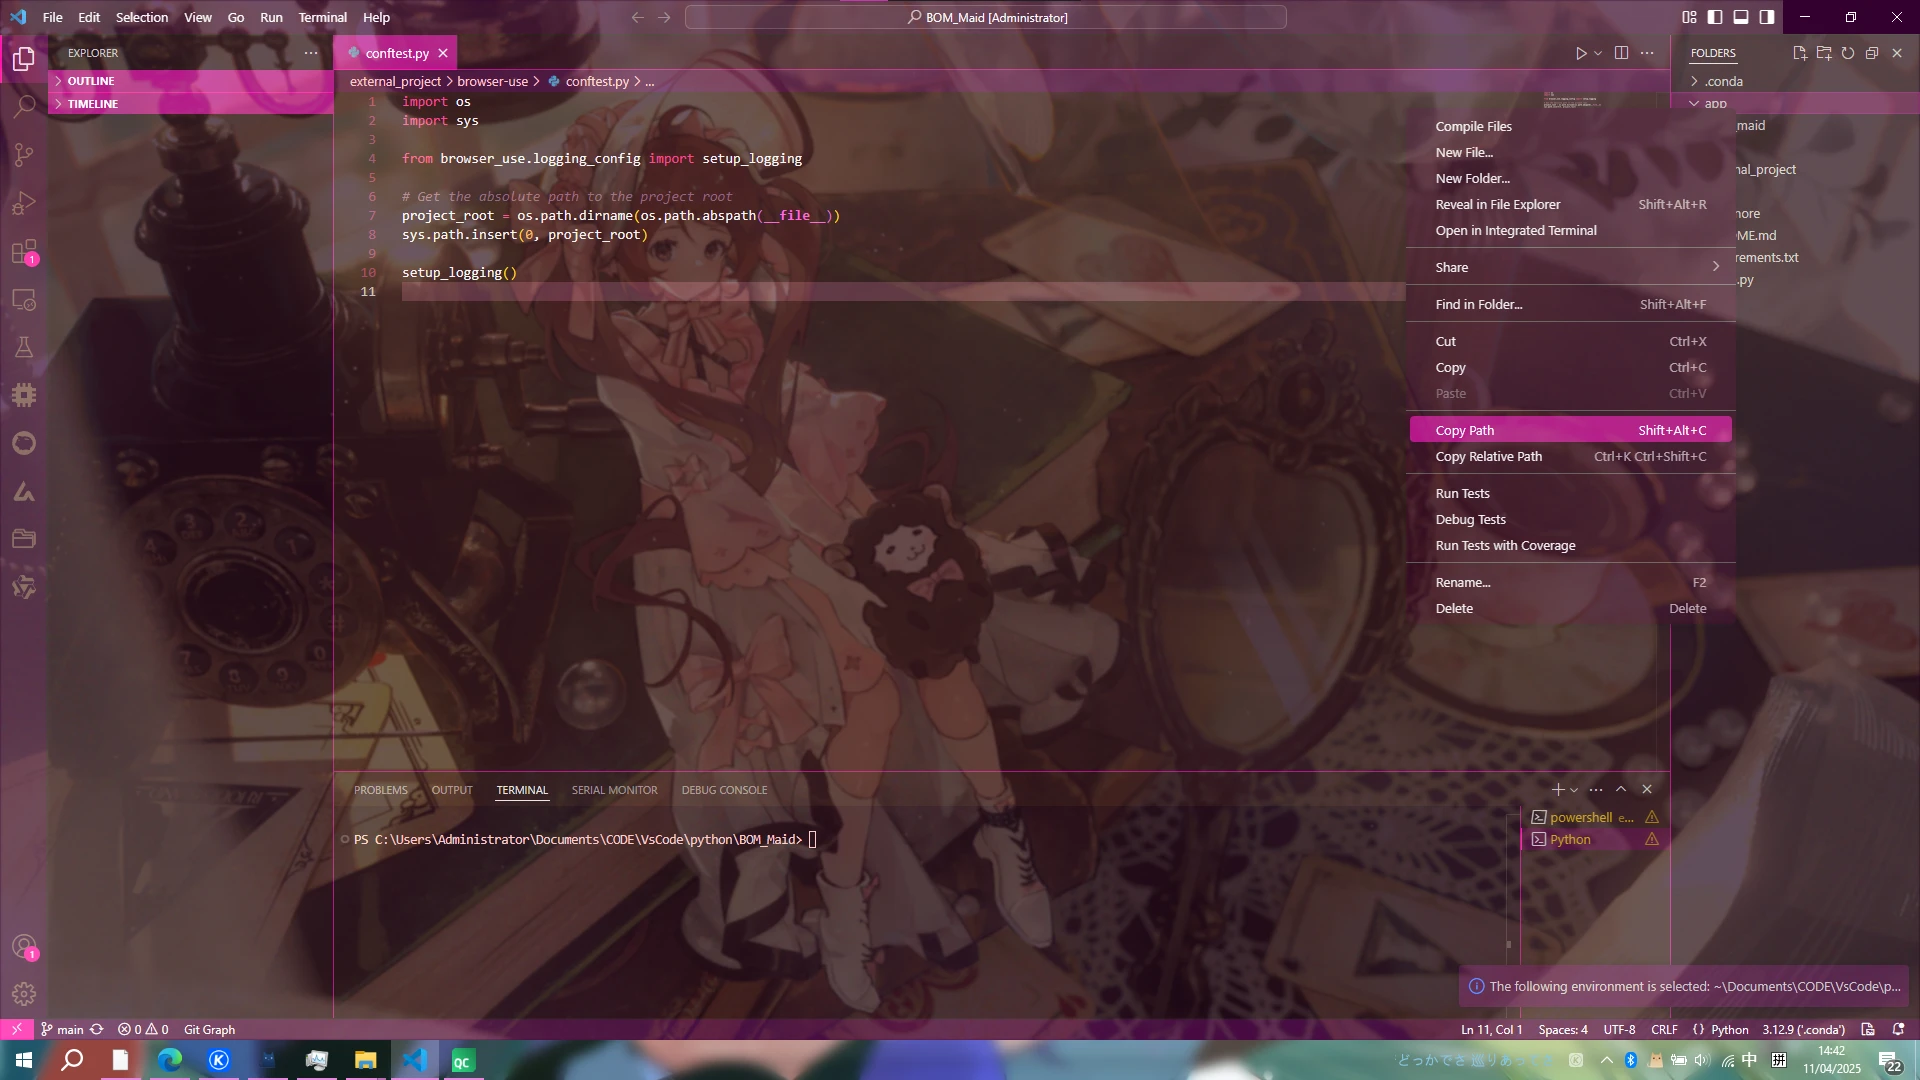Open the chip-shaped activity bar icon
The width and height of the screenshot is (1920, 1080).
click(24, 395)
